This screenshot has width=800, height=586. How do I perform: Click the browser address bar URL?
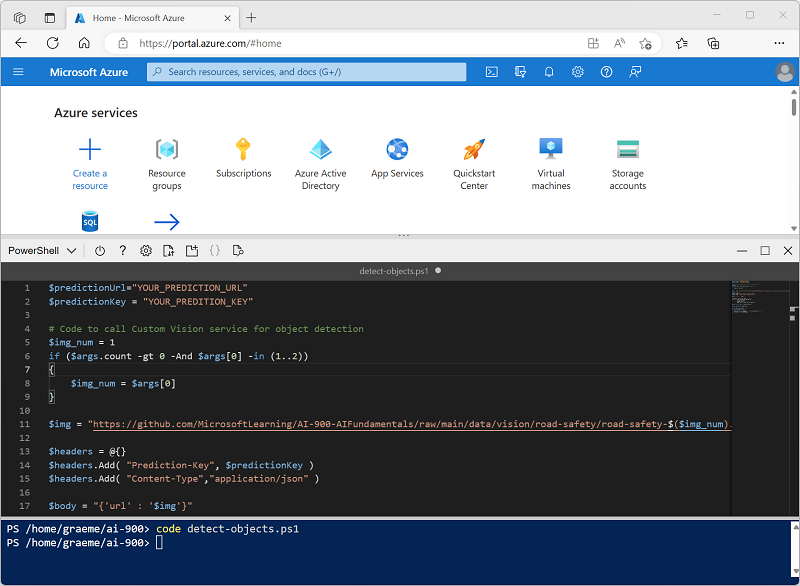(210, 43)
